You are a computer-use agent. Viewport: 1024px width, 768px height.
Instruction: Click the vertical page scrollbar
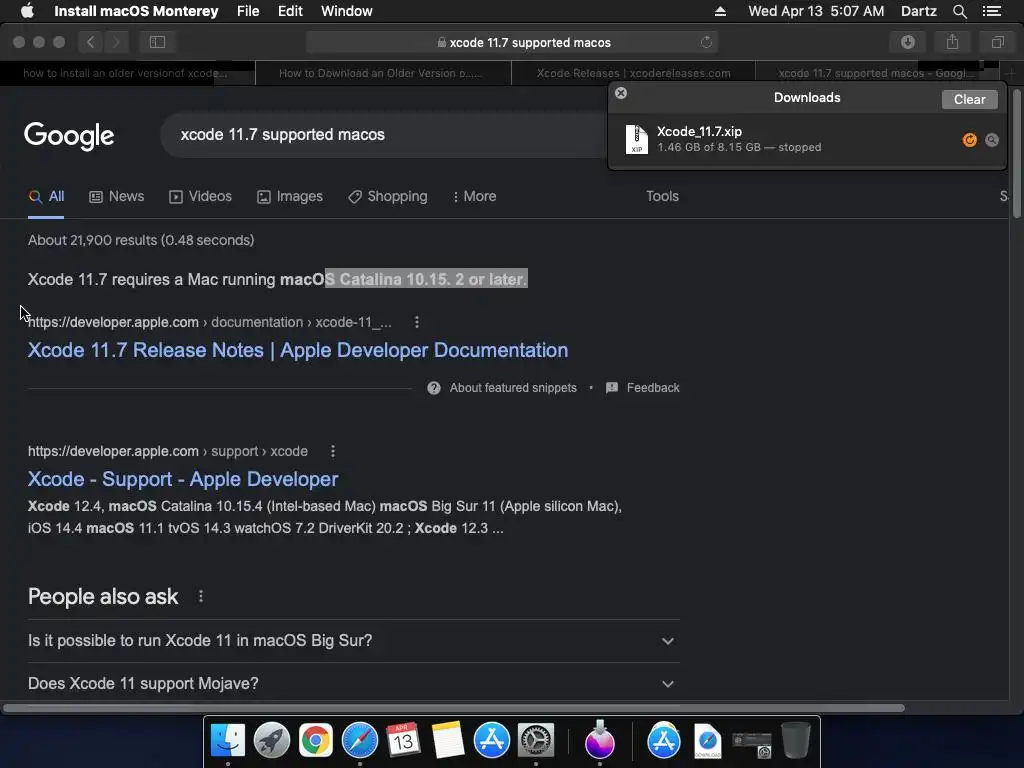(x=1017, y=153)
